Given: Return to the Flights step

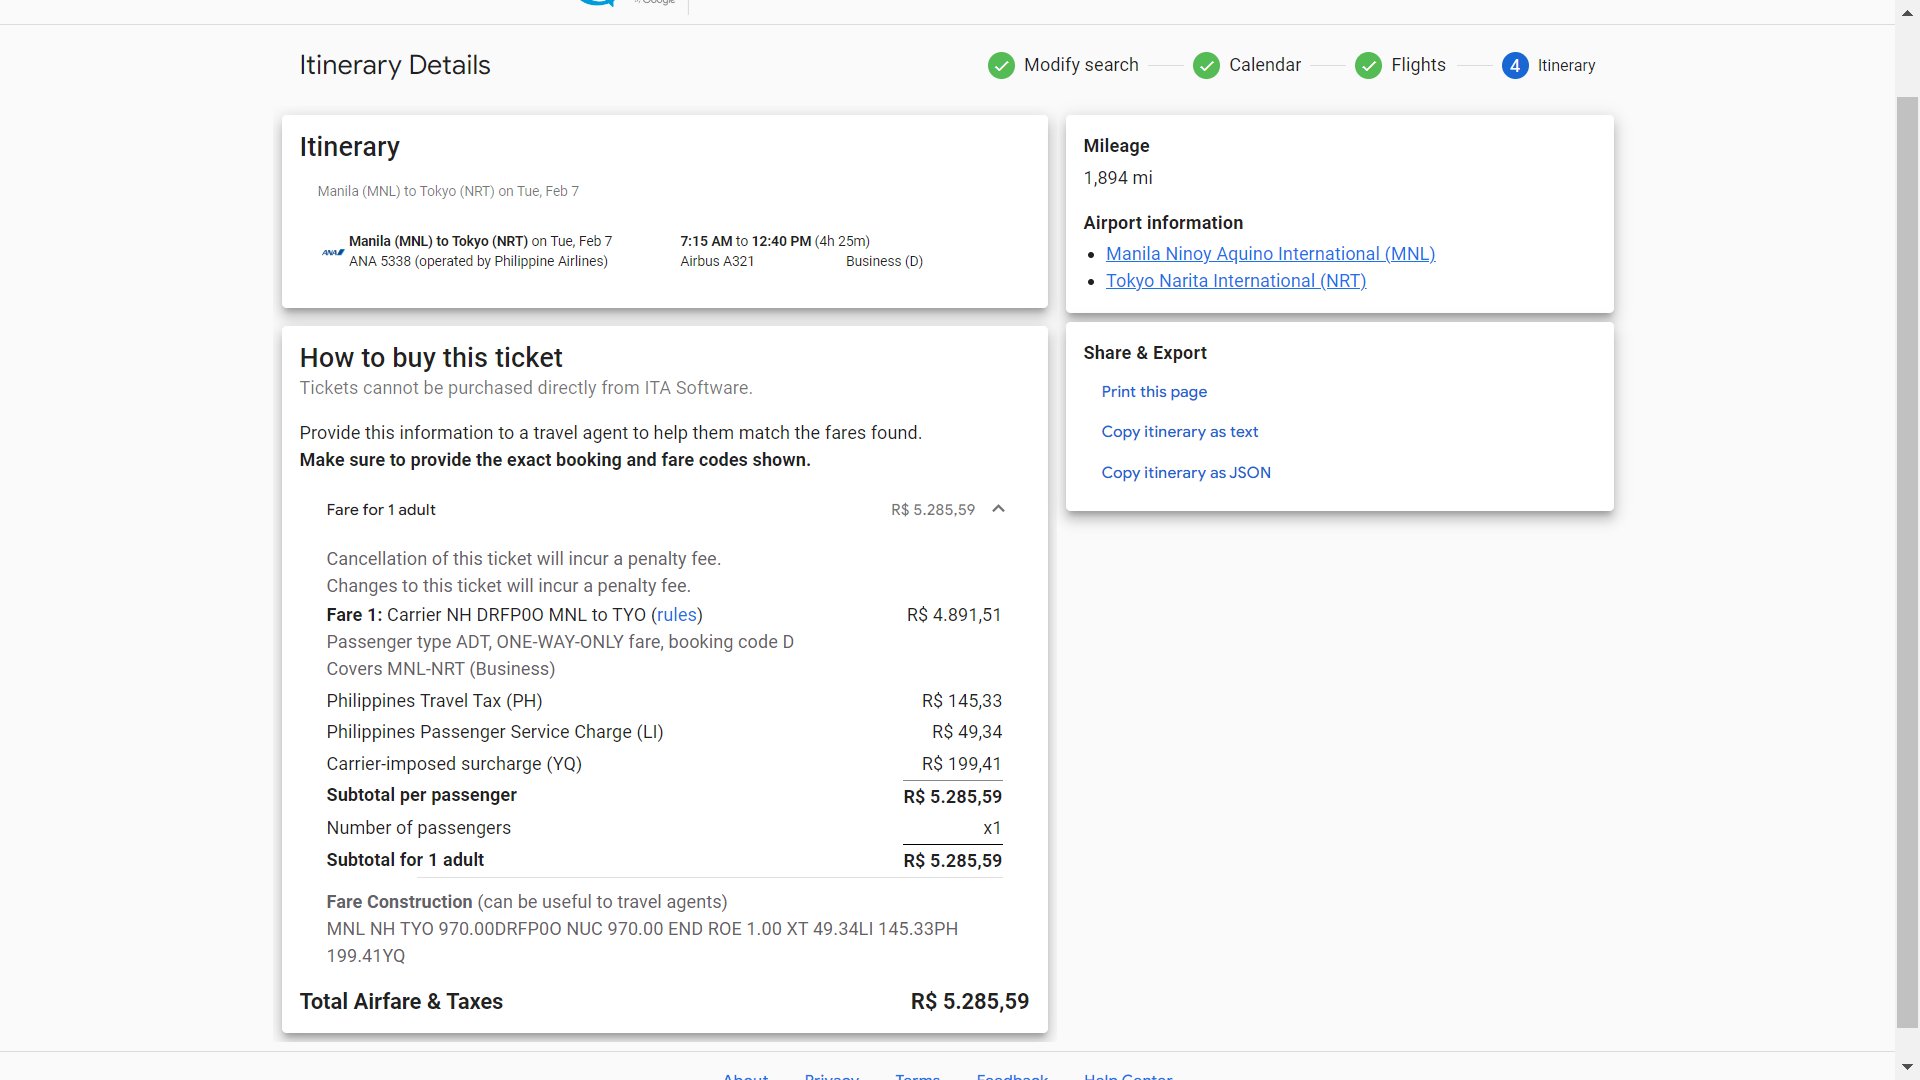Looking at the screenshot, I should click(x=1418, y=65).
